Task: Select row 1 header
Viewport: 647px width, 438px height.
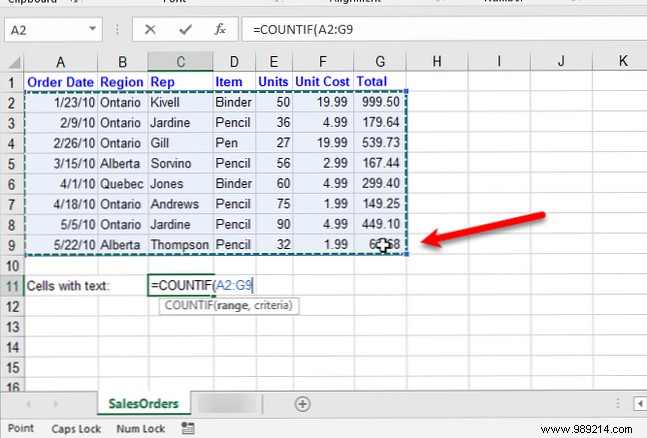Action: click(12, 82)
